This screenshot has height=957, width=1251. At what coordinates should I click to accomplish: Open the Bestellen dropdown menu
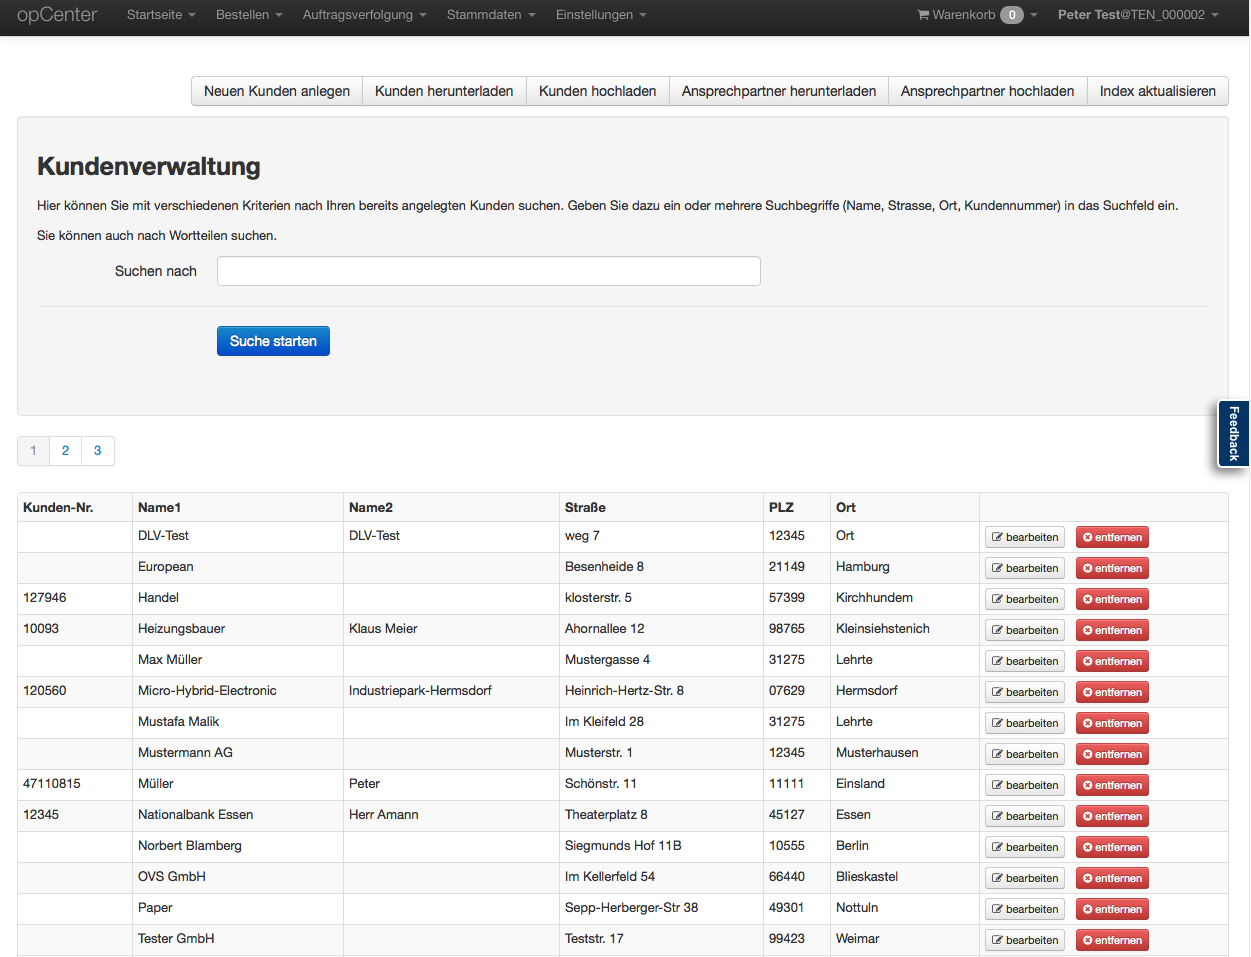click(x=248, y=15)
